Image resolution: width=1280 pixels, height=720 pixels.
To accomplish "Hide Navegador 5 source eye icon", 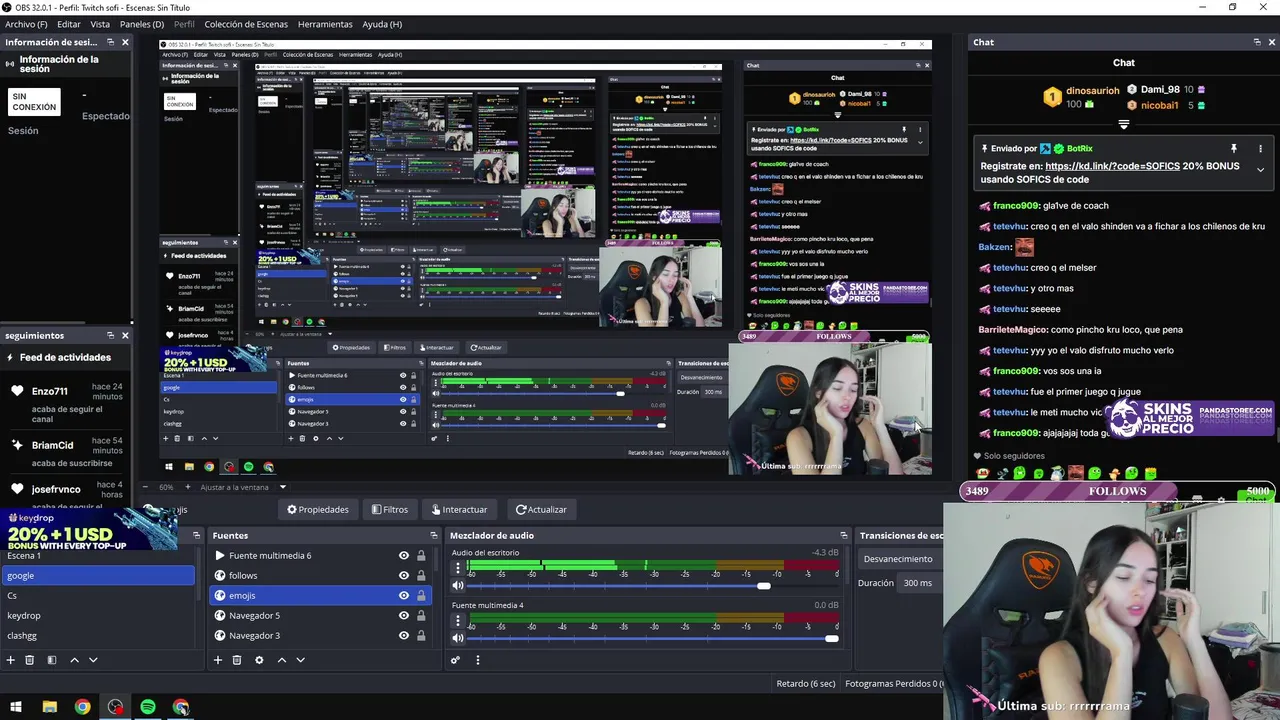I will 404,616.
